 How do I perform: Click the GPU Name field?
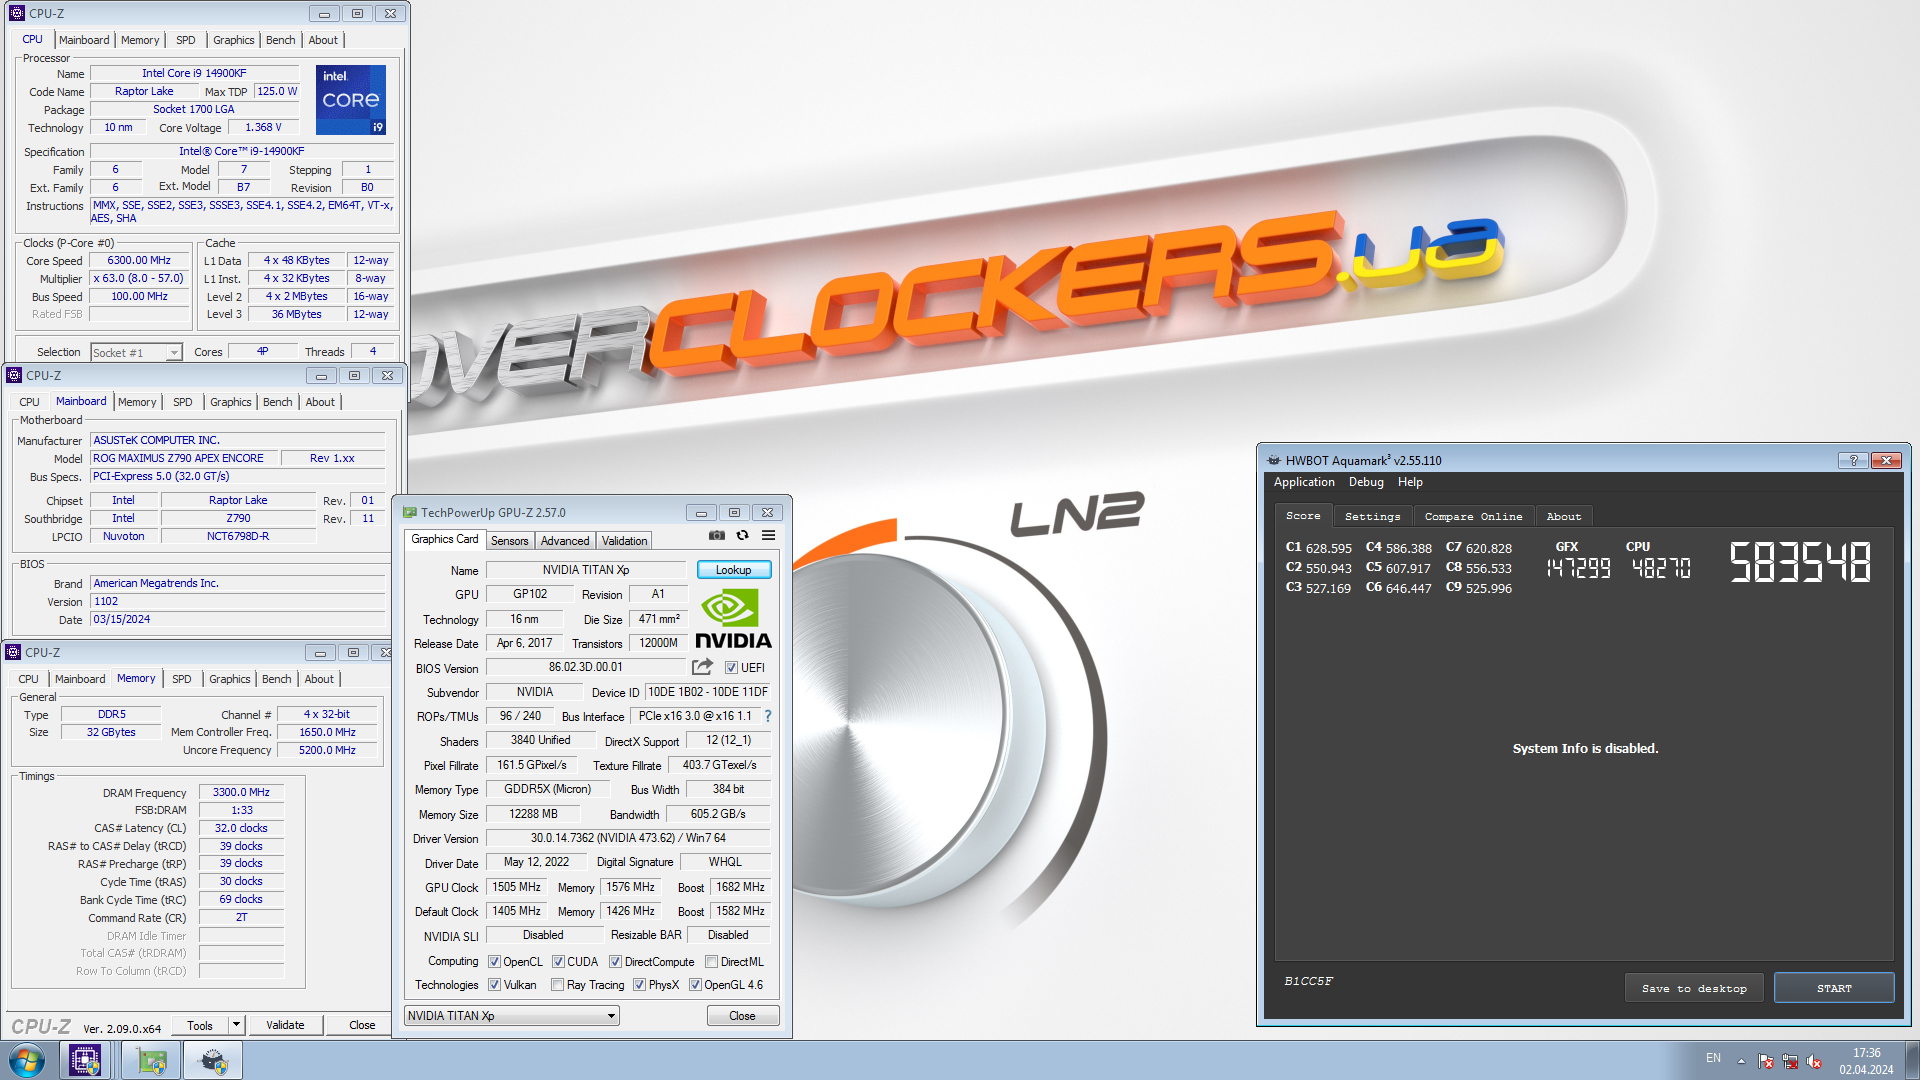pos(586,570)
